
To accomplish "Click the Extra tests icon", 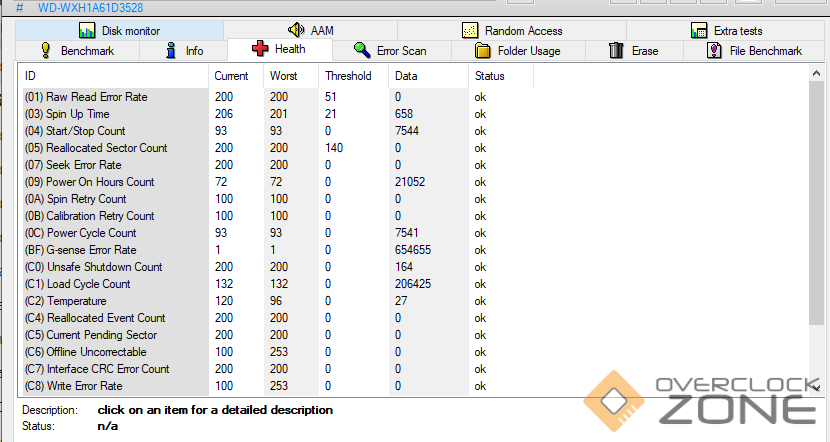I will (699, 31).
